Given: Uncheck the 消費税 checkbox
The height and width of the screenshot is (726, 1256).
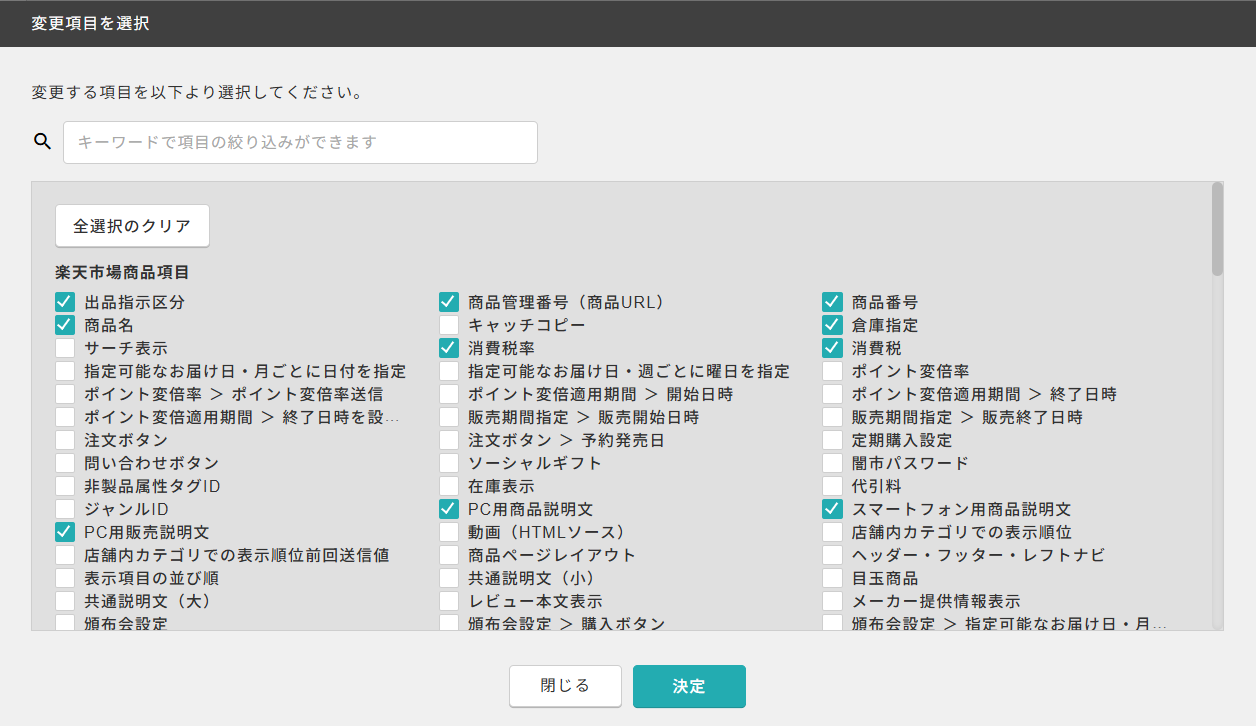Looking at the screenshot, I should (x=833, y=348).
